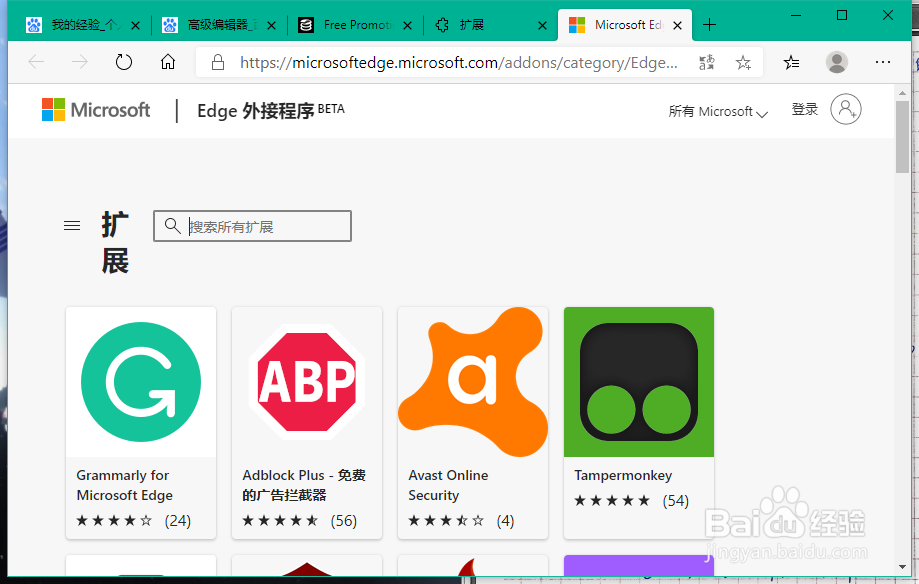Open the Tampermonkey icon tile

pos(639,382)
